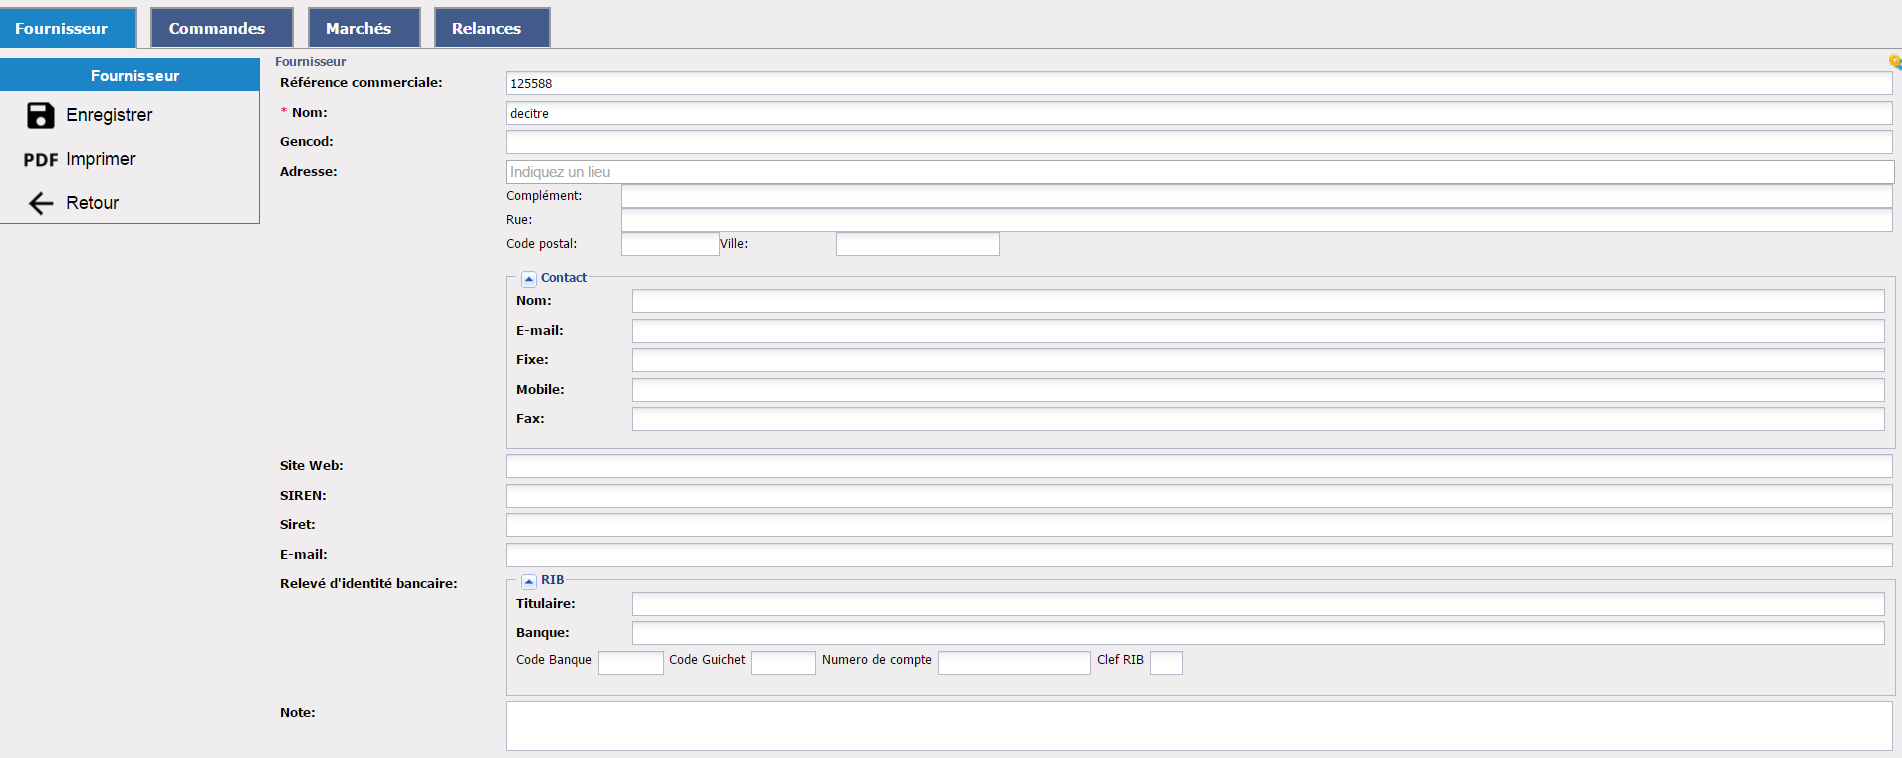
Task: Click the Code Guichet field
Action: 783,662
